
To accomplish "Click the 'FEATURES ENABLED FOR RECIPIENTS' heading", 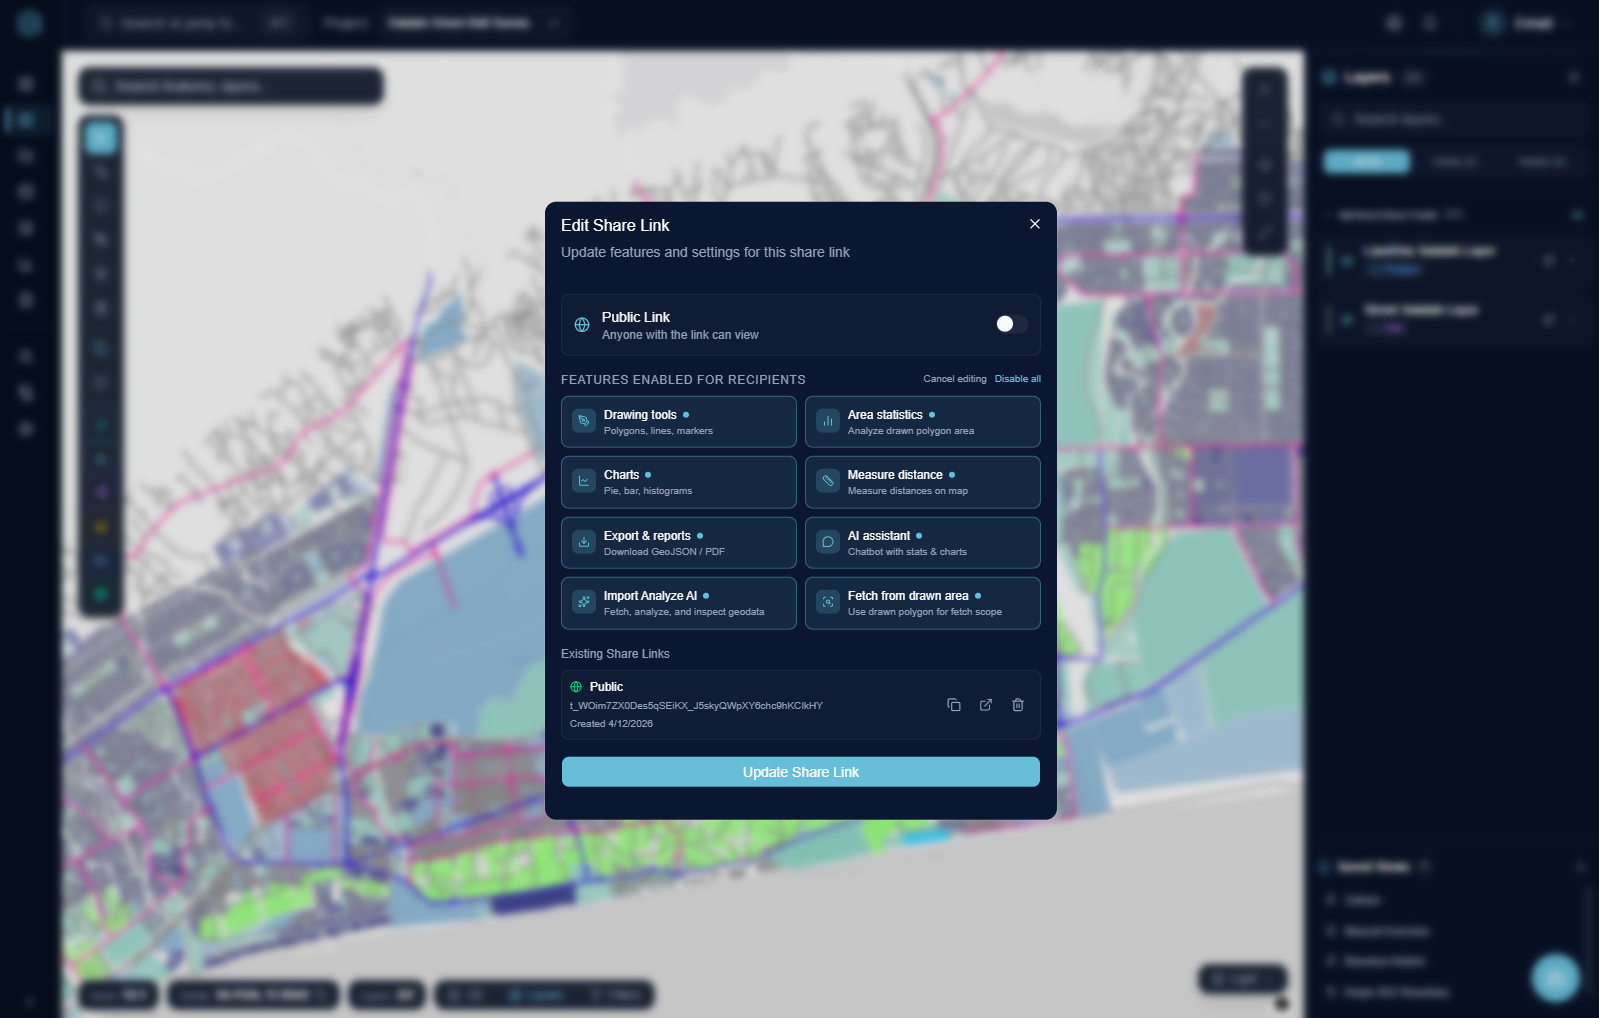I will click(683, 380).
